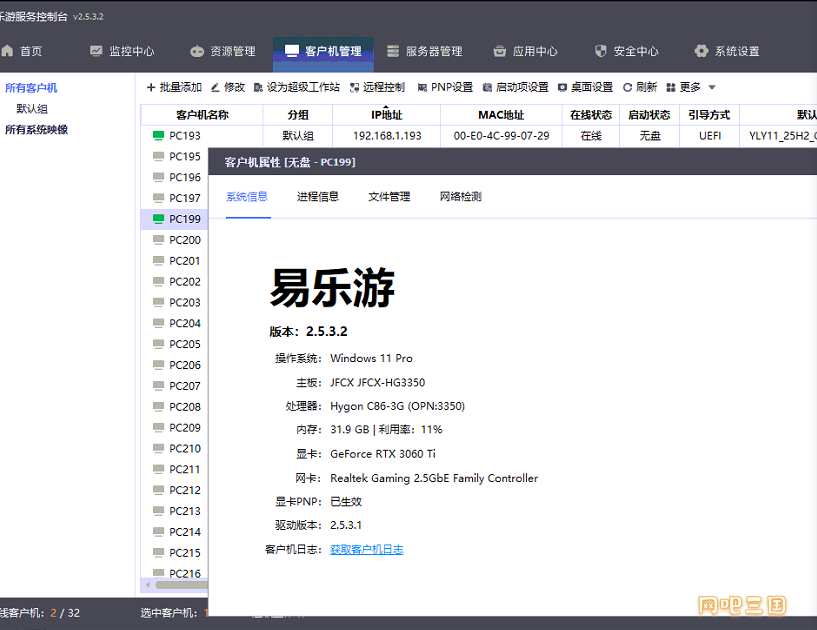The height and width of the screenshot is (630, 817).
Task: Sort by IP地址 column header
Action: 387,115
